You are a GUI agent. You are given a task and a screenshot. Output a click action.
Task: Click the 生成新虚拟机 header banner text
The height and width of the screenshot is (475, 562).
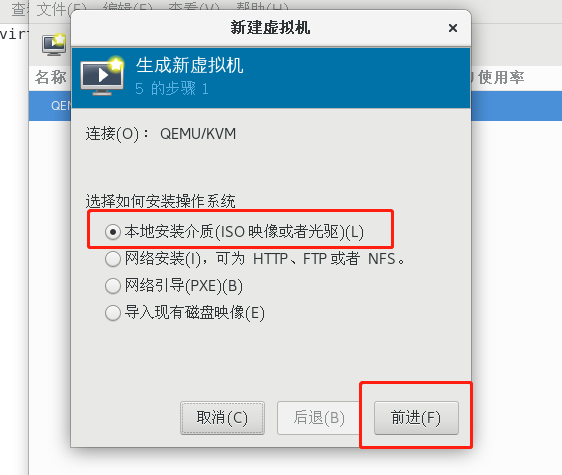tap(190, 65)
